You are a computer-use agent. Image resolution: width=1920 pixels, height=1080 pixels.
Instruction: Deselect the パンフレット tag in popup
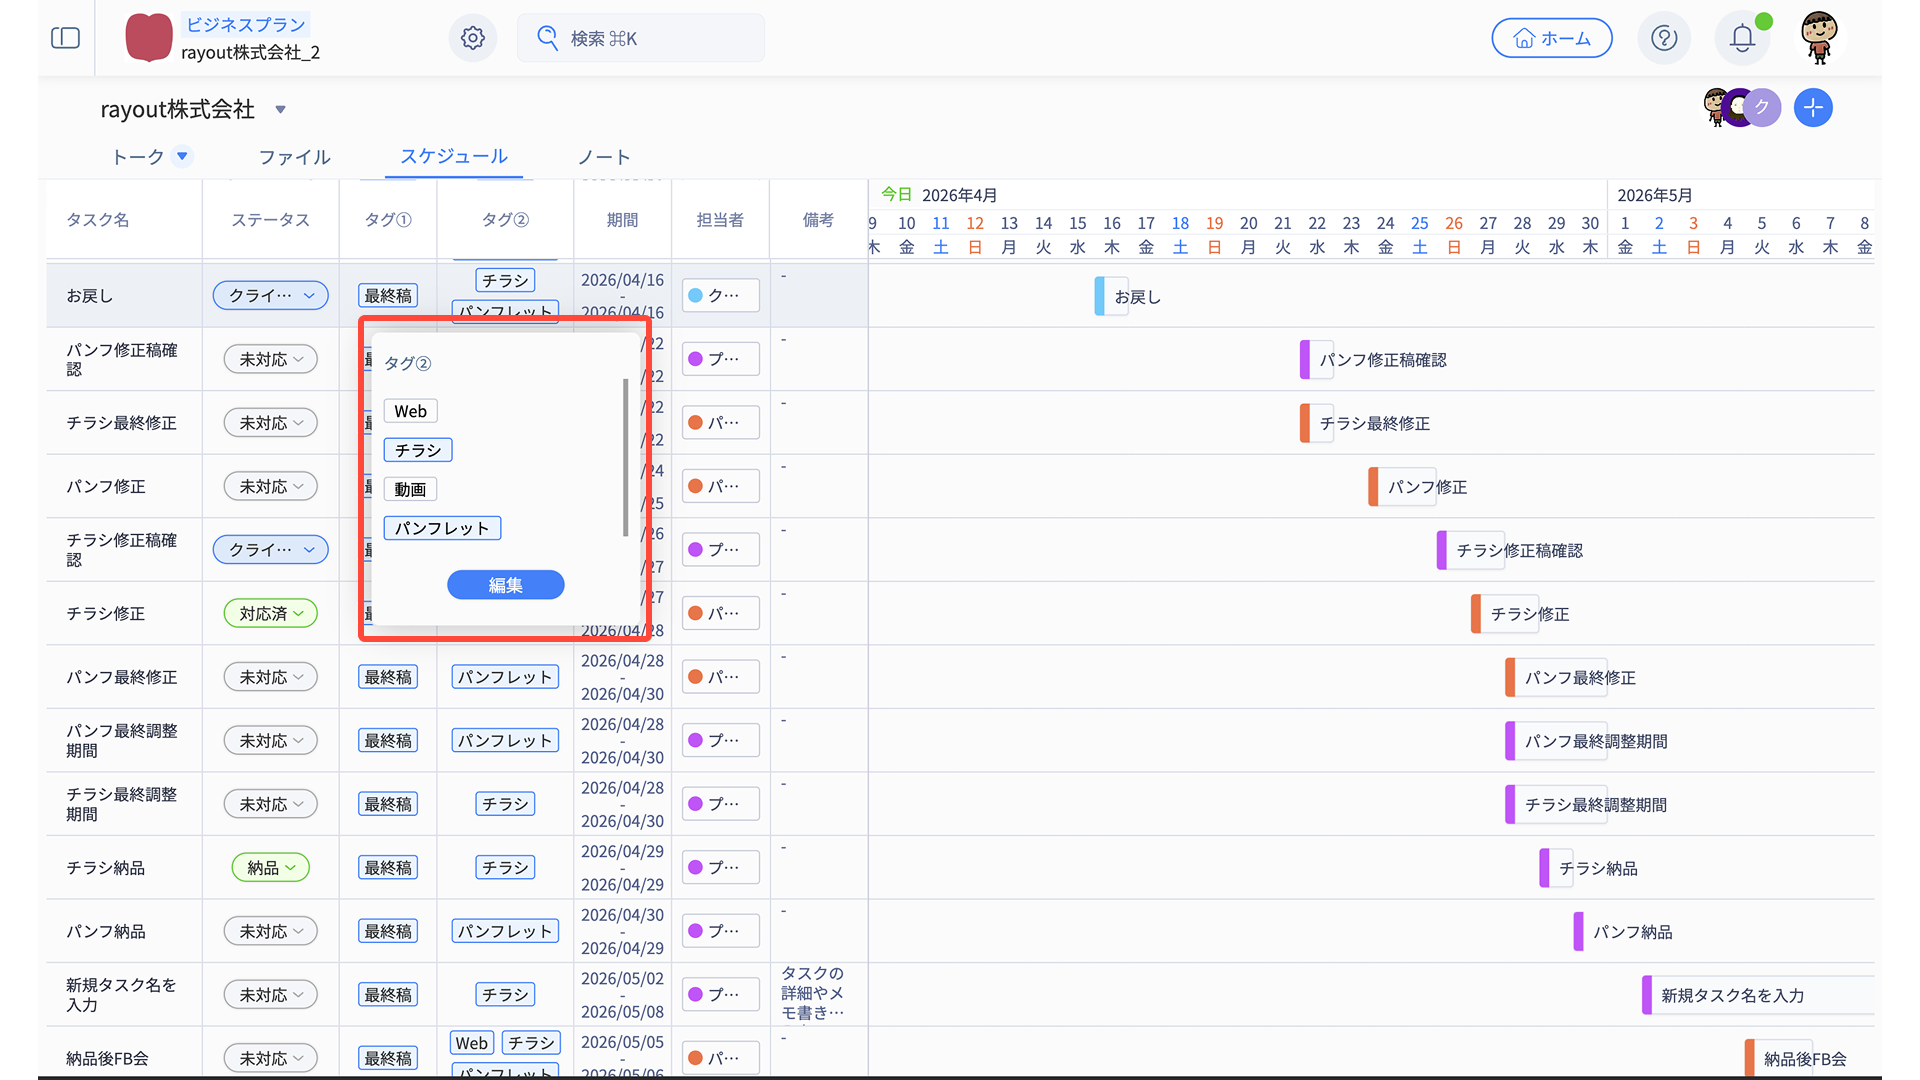442,528
